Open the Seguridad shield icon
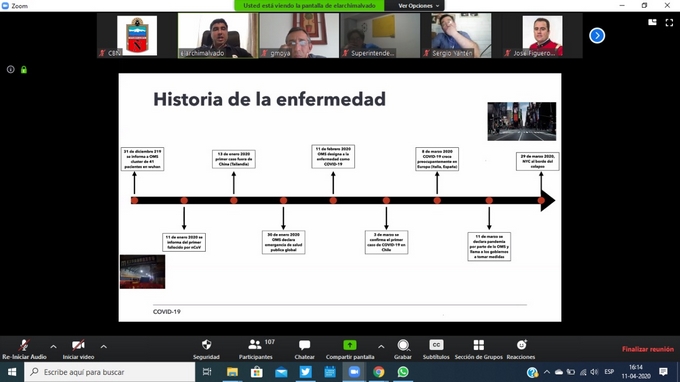680x382 pixels. point(206,345)
